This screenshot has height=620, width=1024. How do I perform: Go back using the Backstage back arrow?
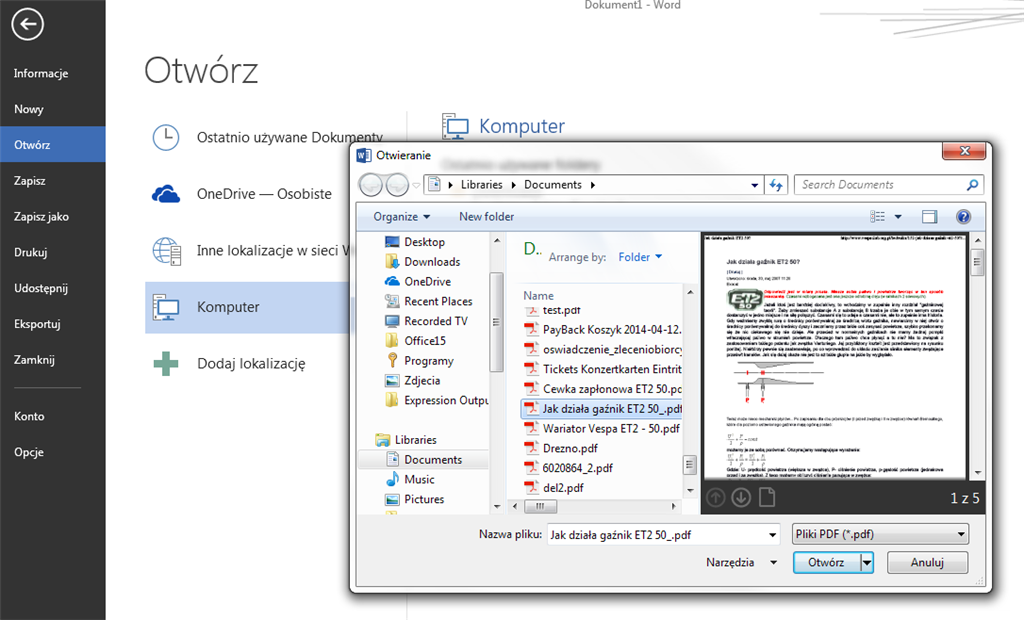tap(27, 24)
